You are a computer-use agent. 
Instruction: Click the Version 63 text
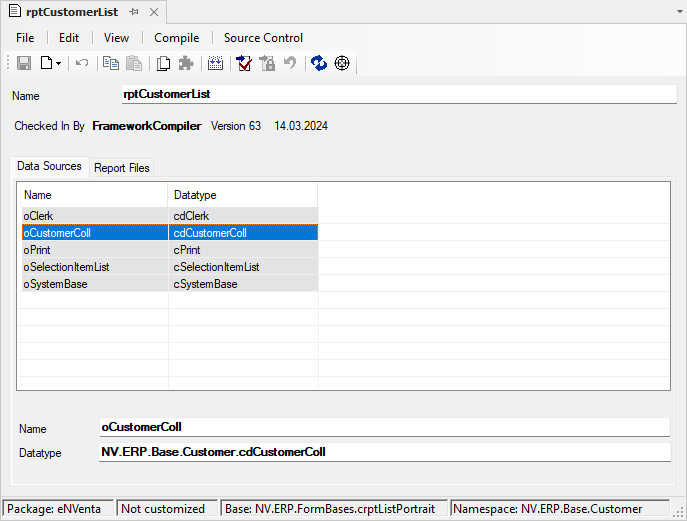[236, 126]
